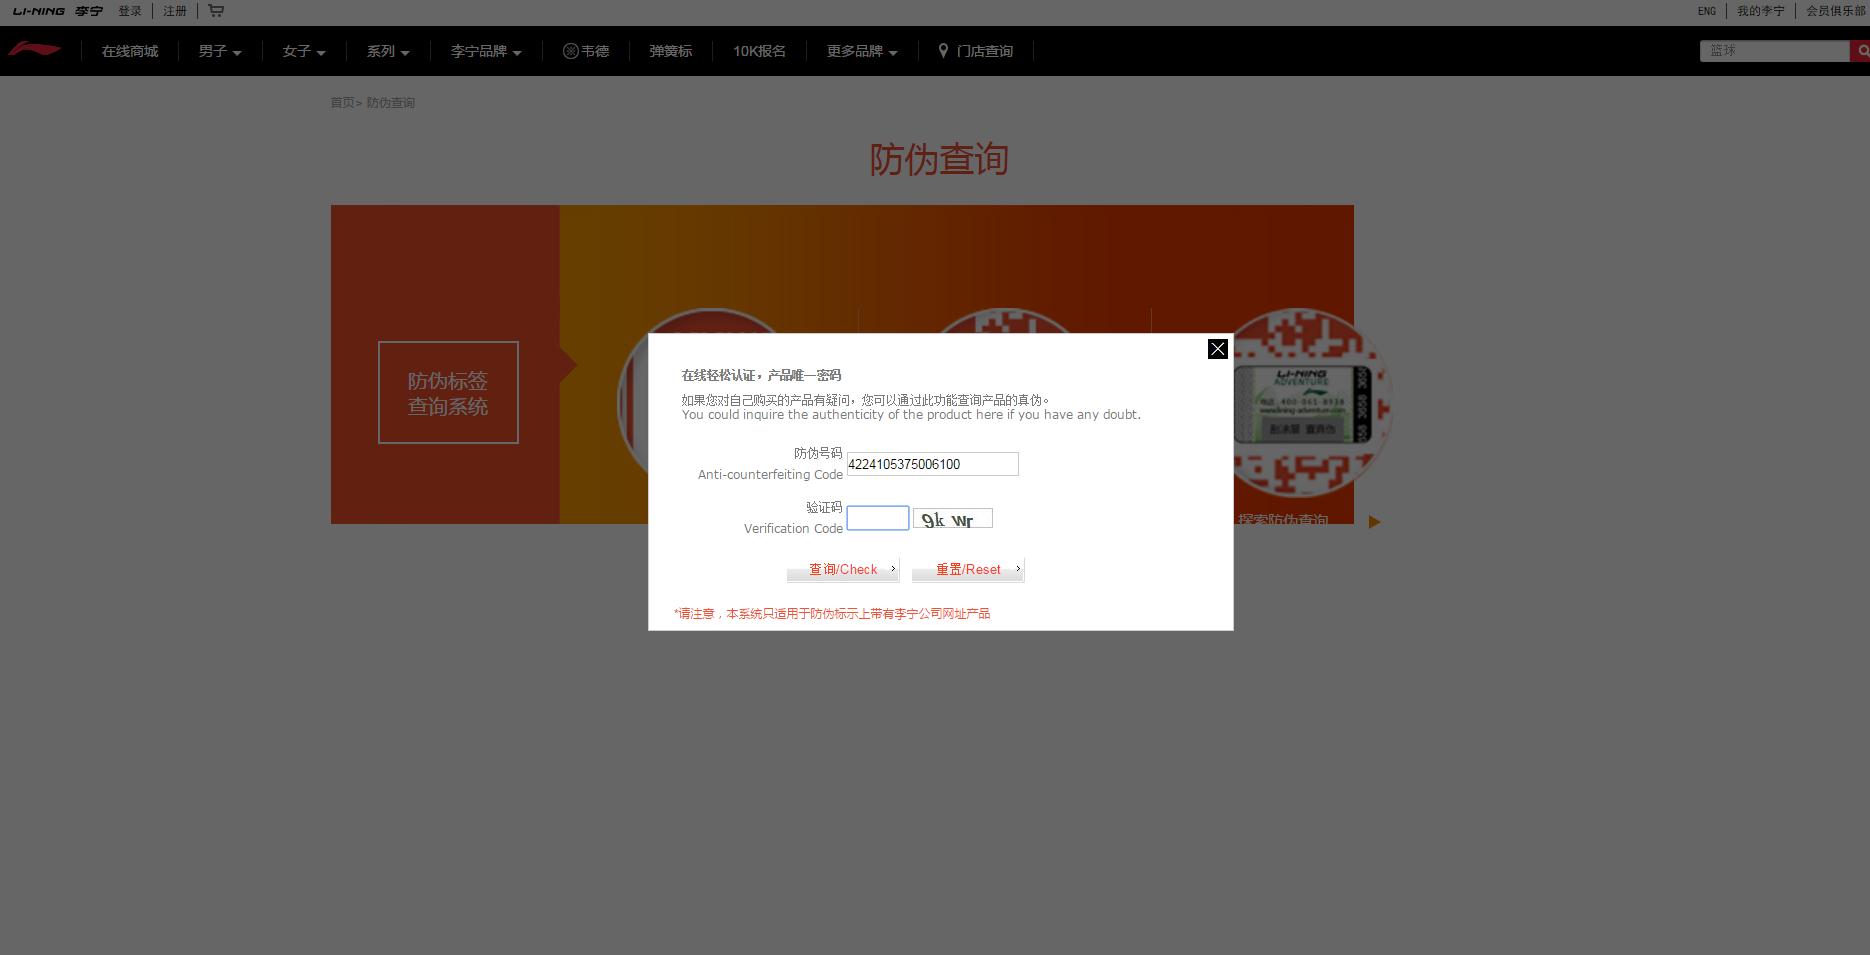Screen dimensions: 1870x955
Task: Click the 韦德 Wade logo menu item
Action: click(586, 51)
